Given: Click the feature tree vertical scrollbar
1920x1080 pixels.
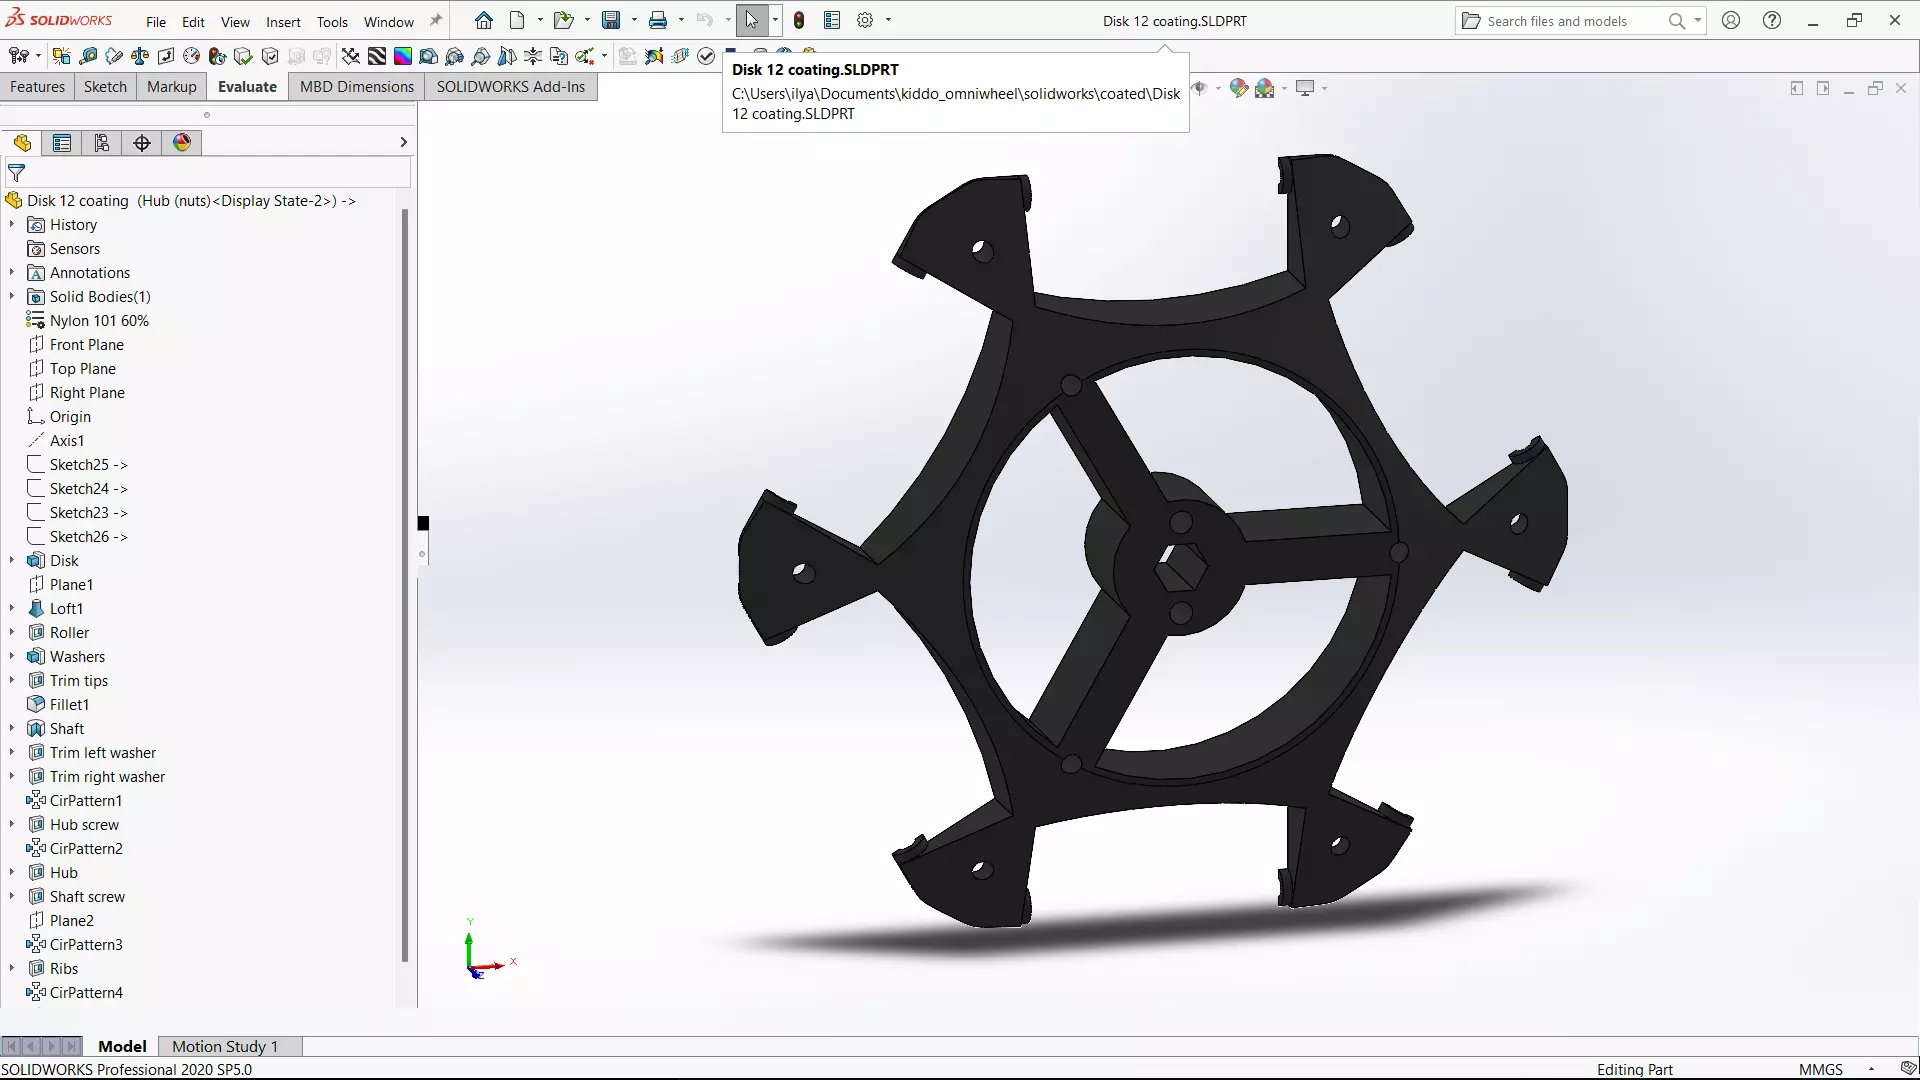Looking at the screenshot, I should pos(405,585).
